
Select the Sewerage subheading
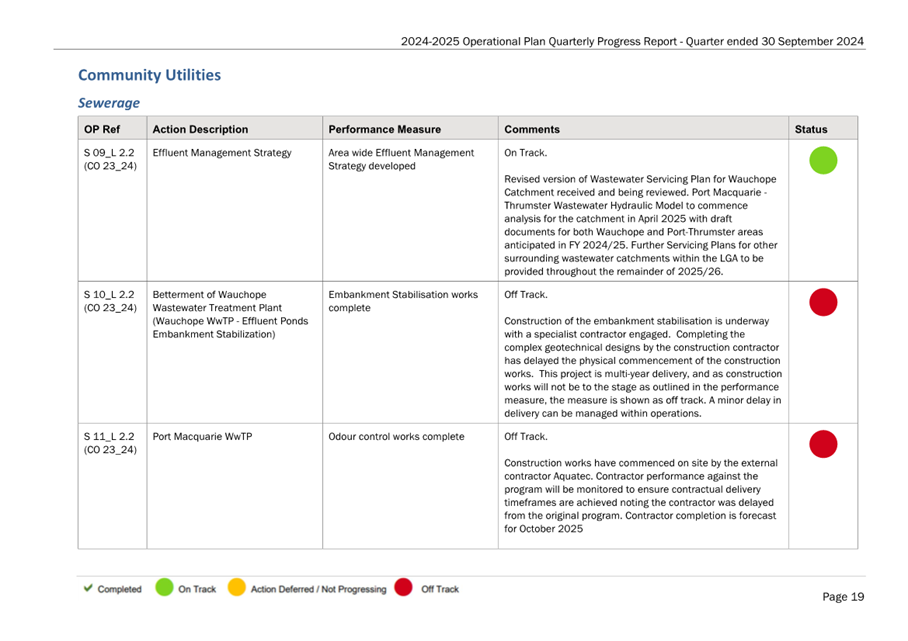[109, 102]
